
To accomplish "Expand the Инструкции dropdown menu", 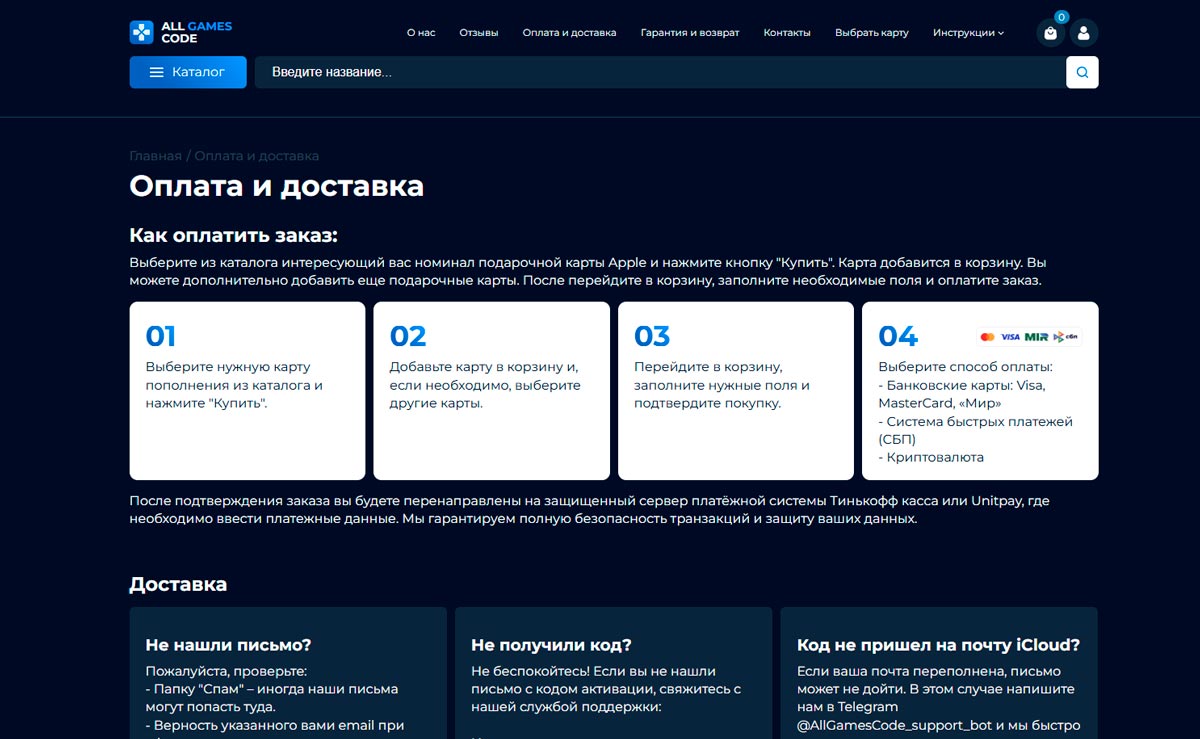I will coord(968,33).
